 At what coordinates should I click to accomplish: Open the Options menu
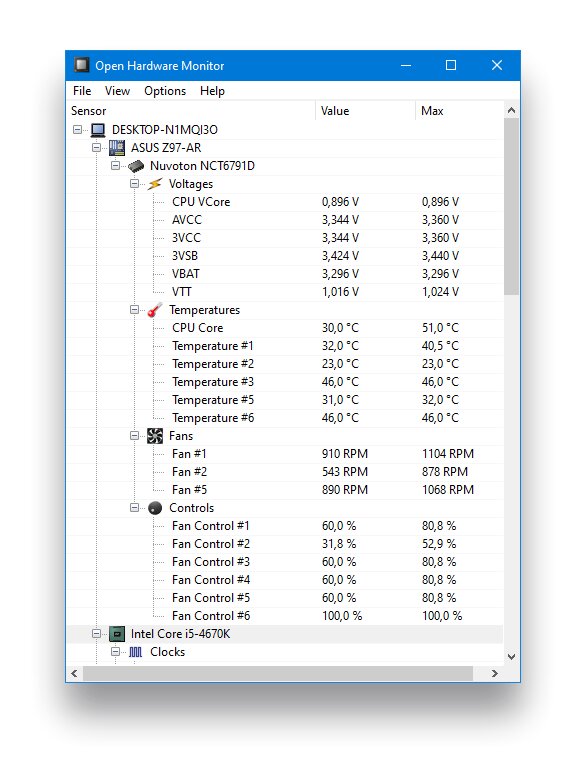[x=165, y=91]
